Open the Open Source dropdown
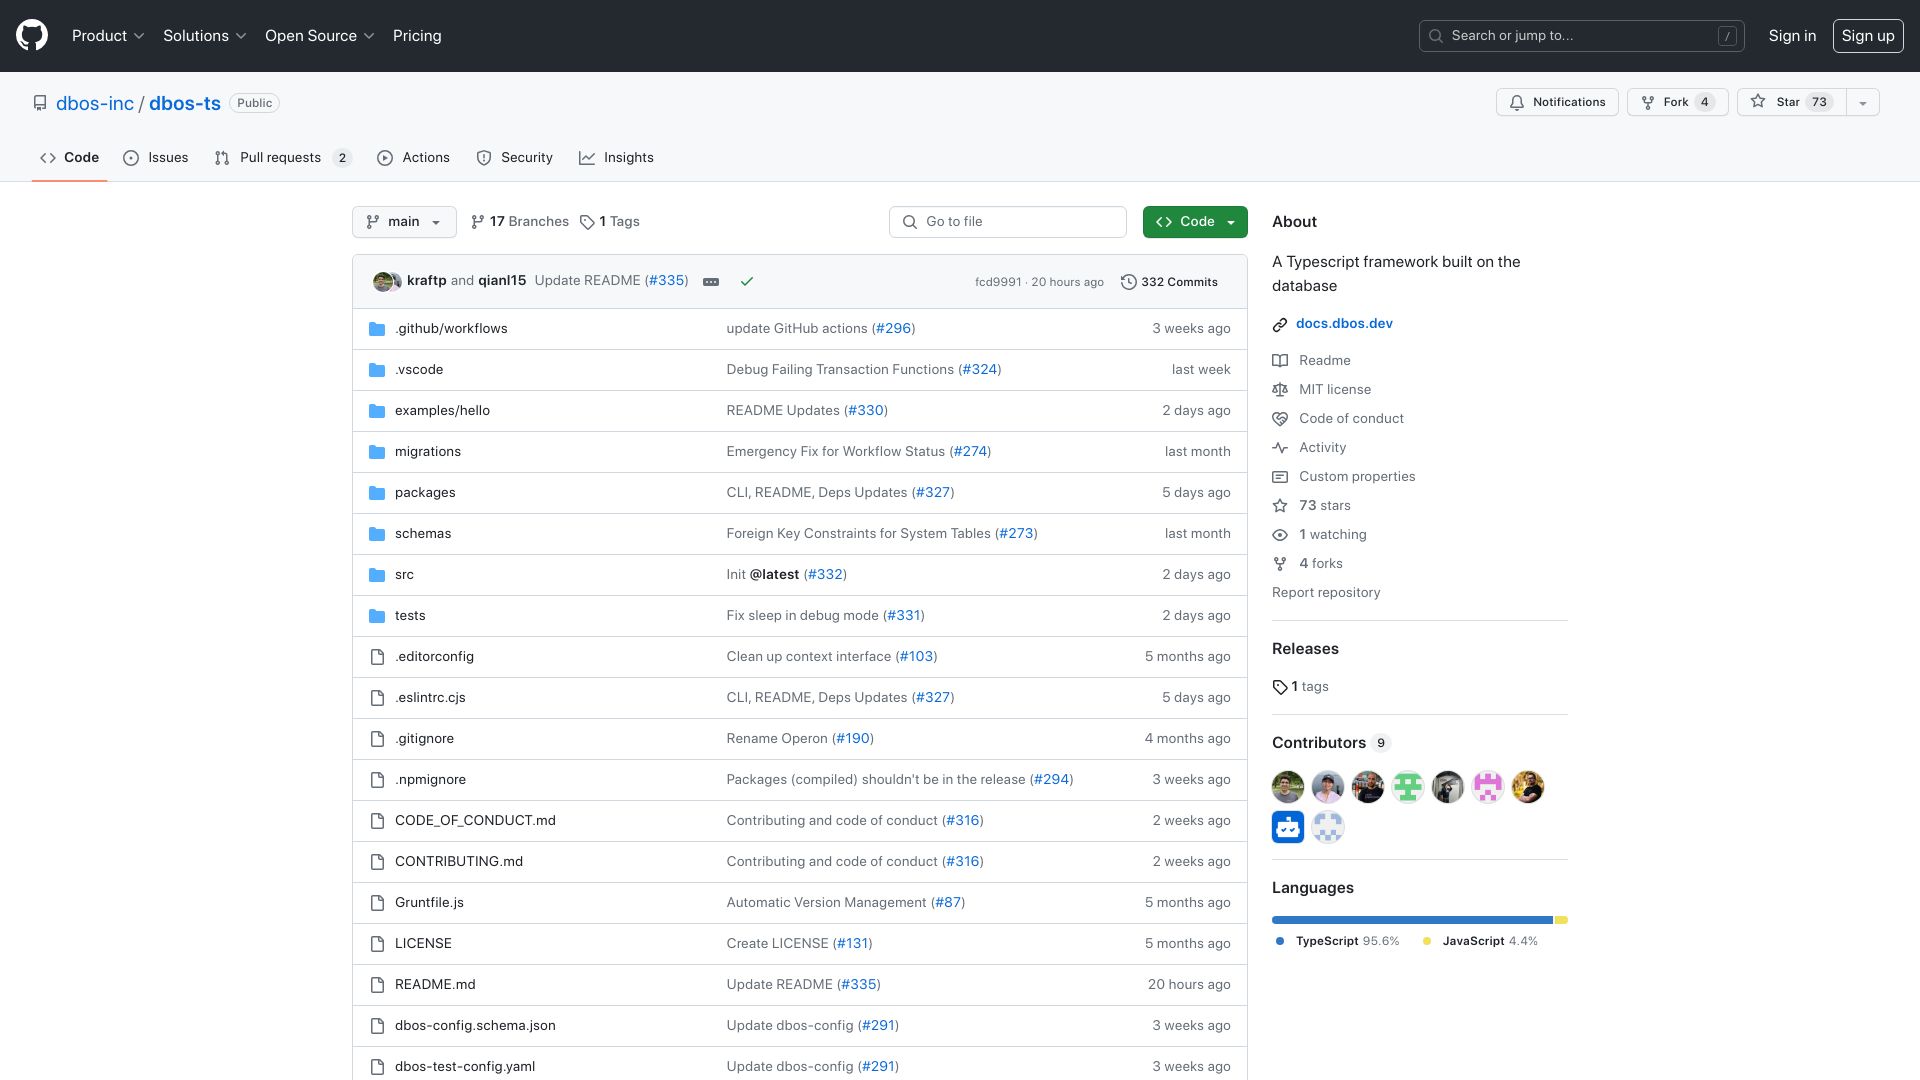Image resolution: width=1920 pixels, height=1080 pixels. tap(319, 36)
